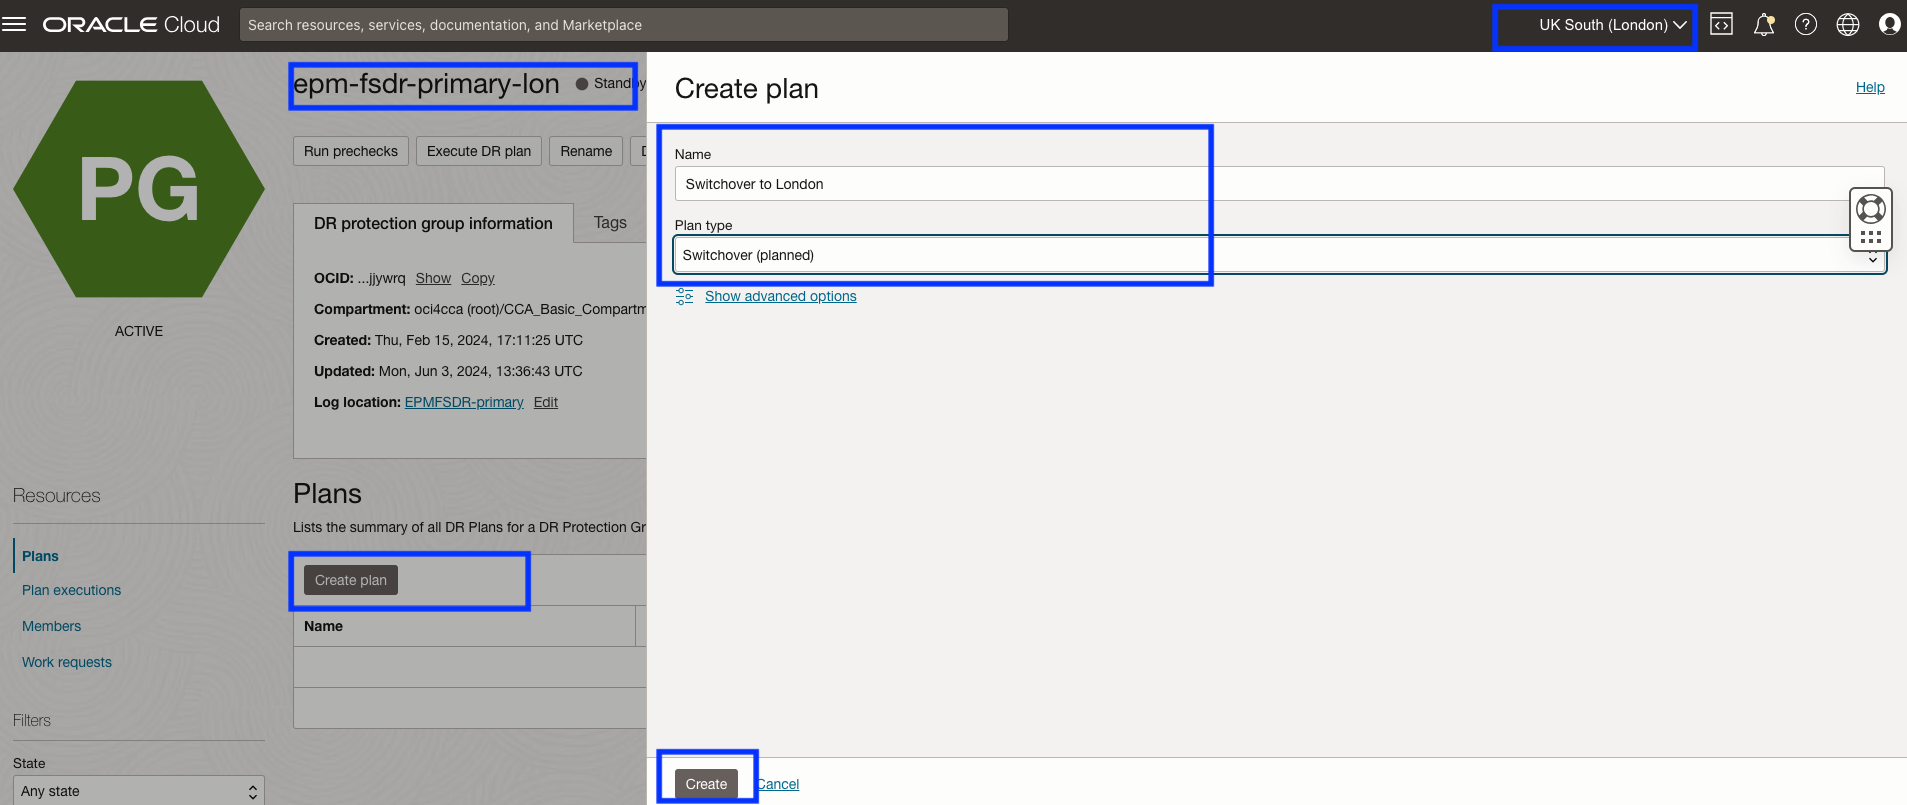Click Copy OCID link
This screenshot has height=805, width=1907.
coord(478,278)
